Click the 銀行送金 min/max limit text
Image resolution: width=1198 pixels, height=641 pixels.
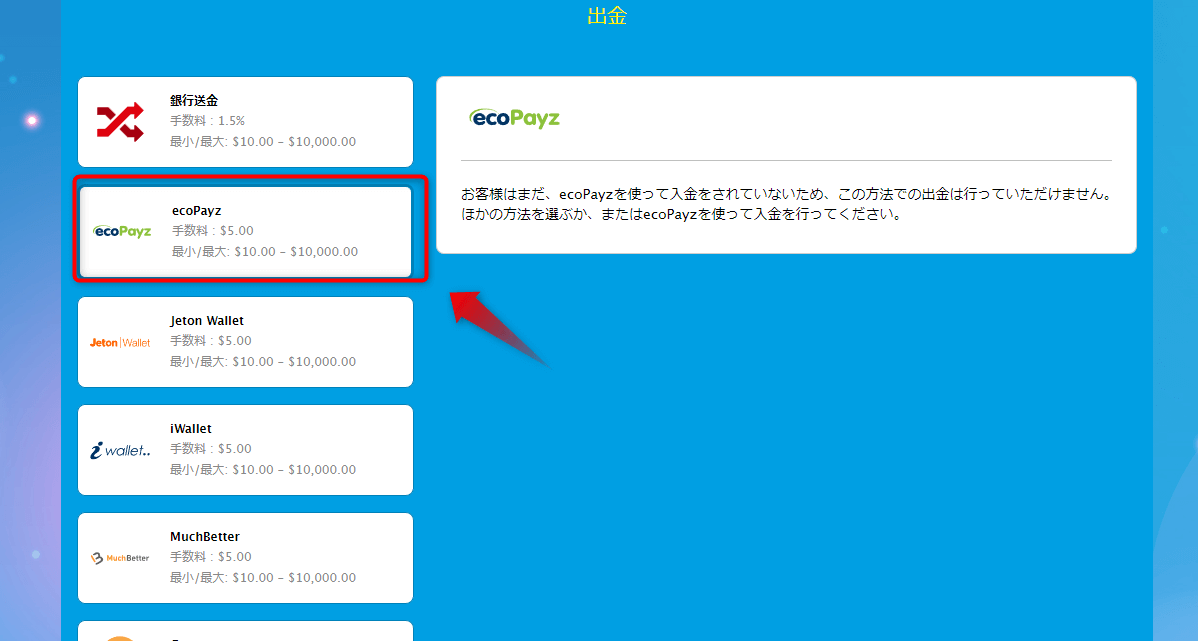263,141
